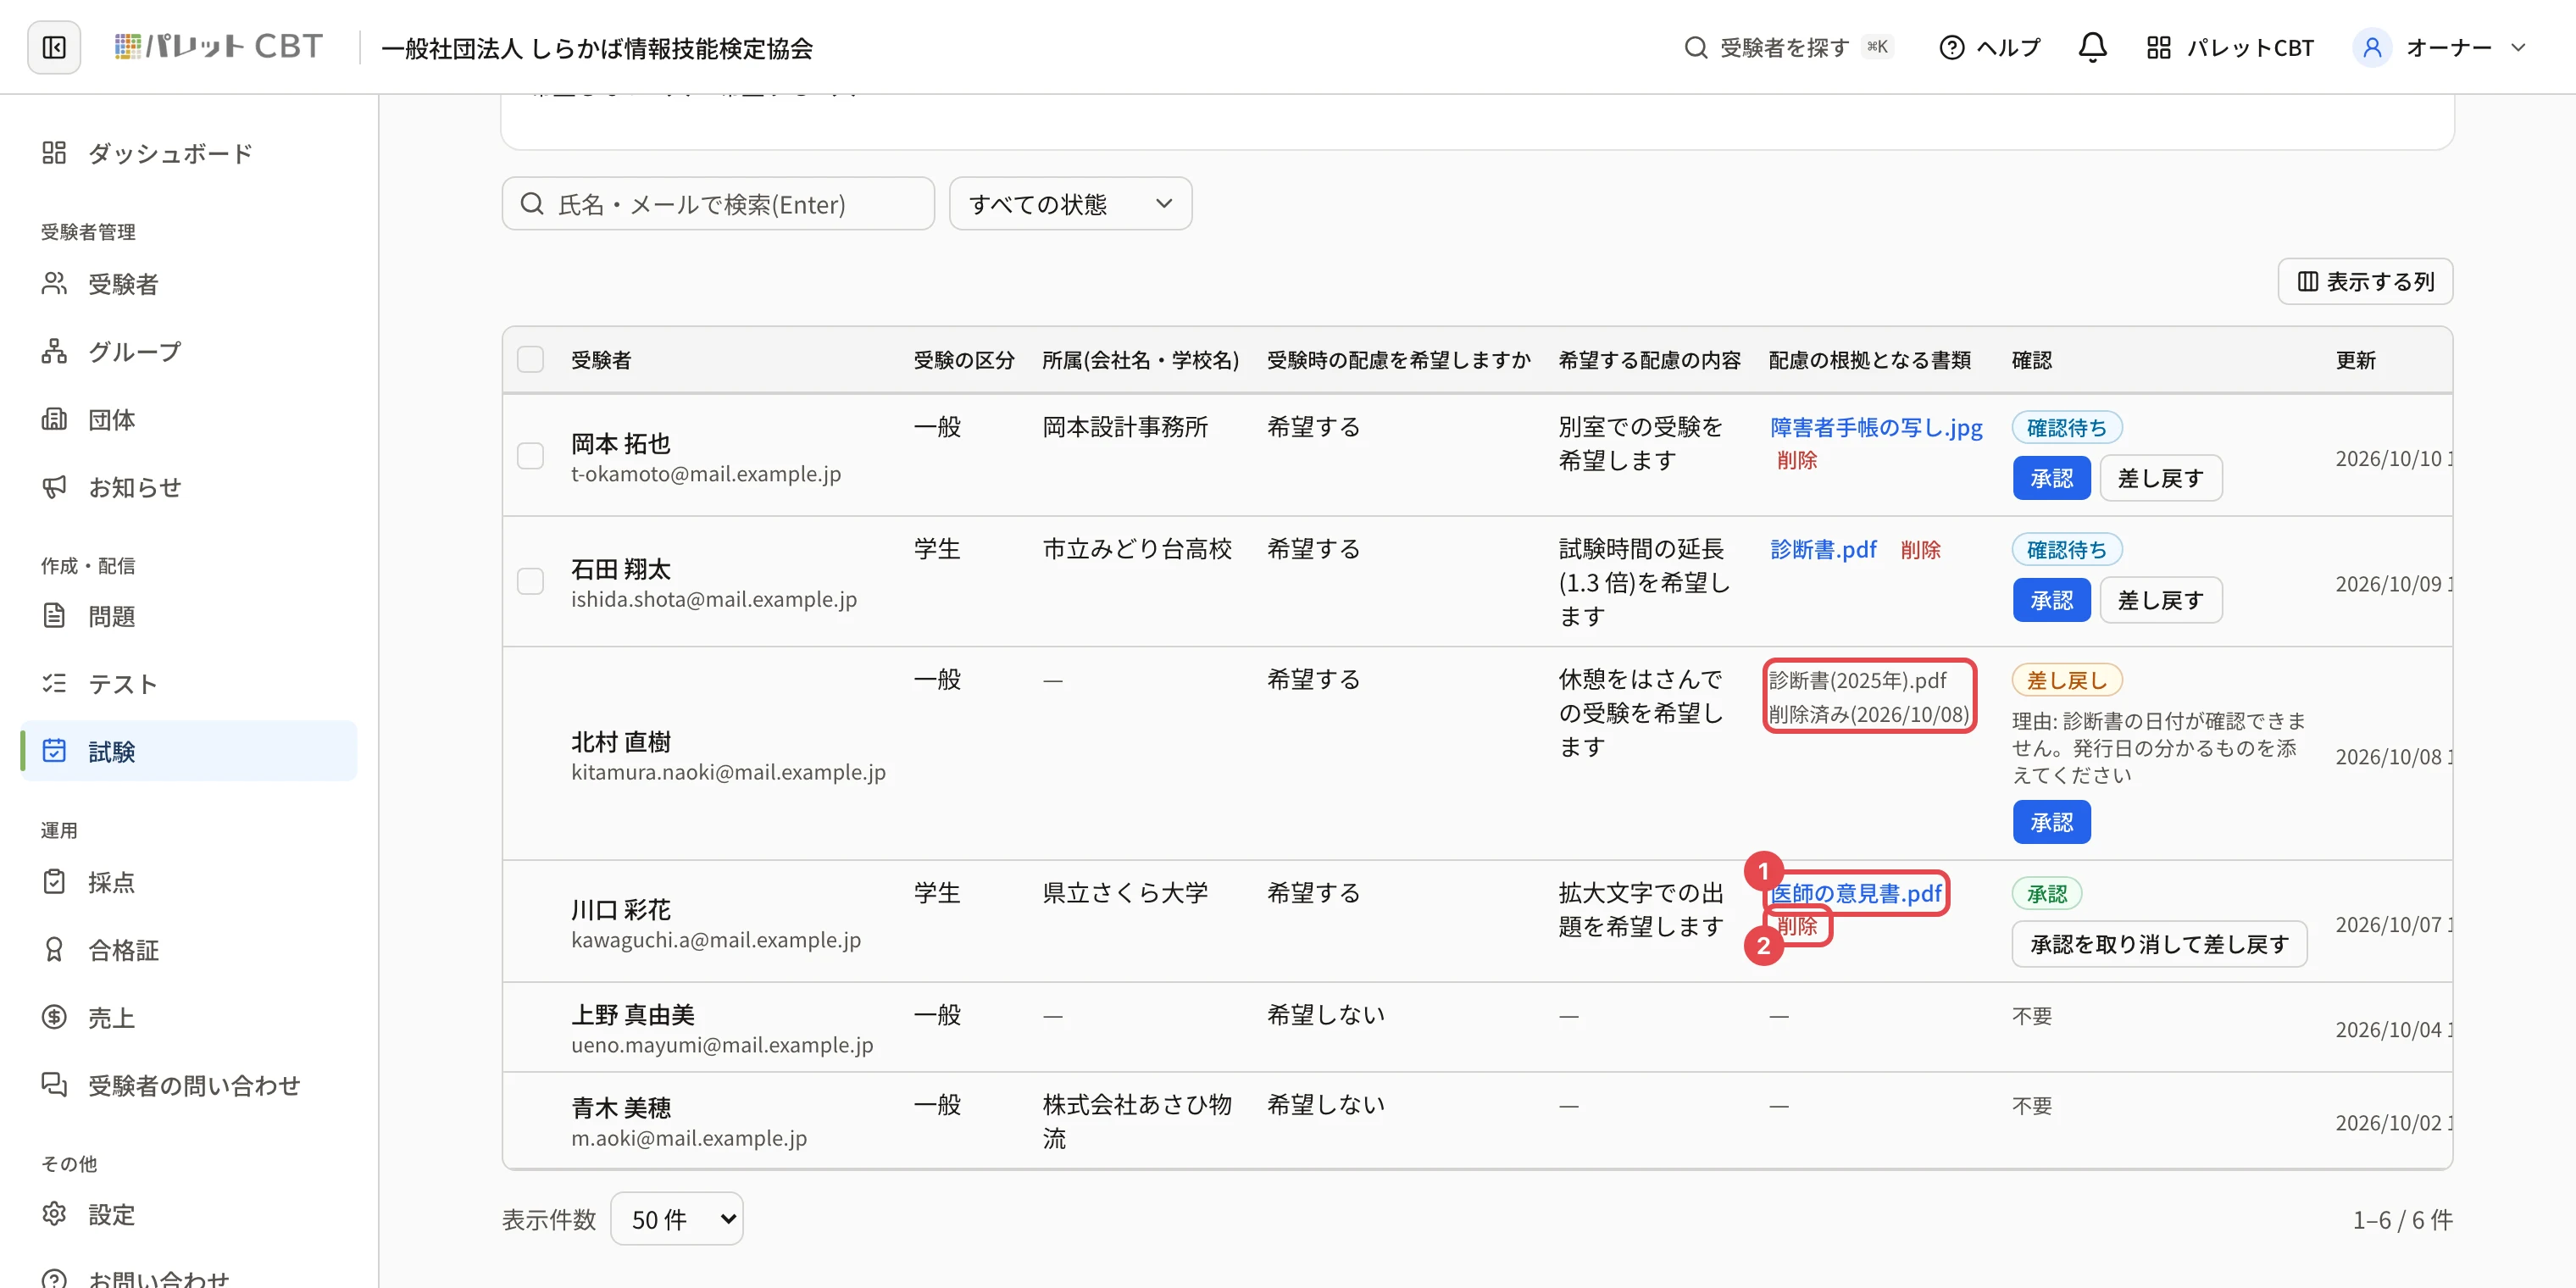
Task: Click the 受験者を探す search box in header
Action: pos(1789,47)
